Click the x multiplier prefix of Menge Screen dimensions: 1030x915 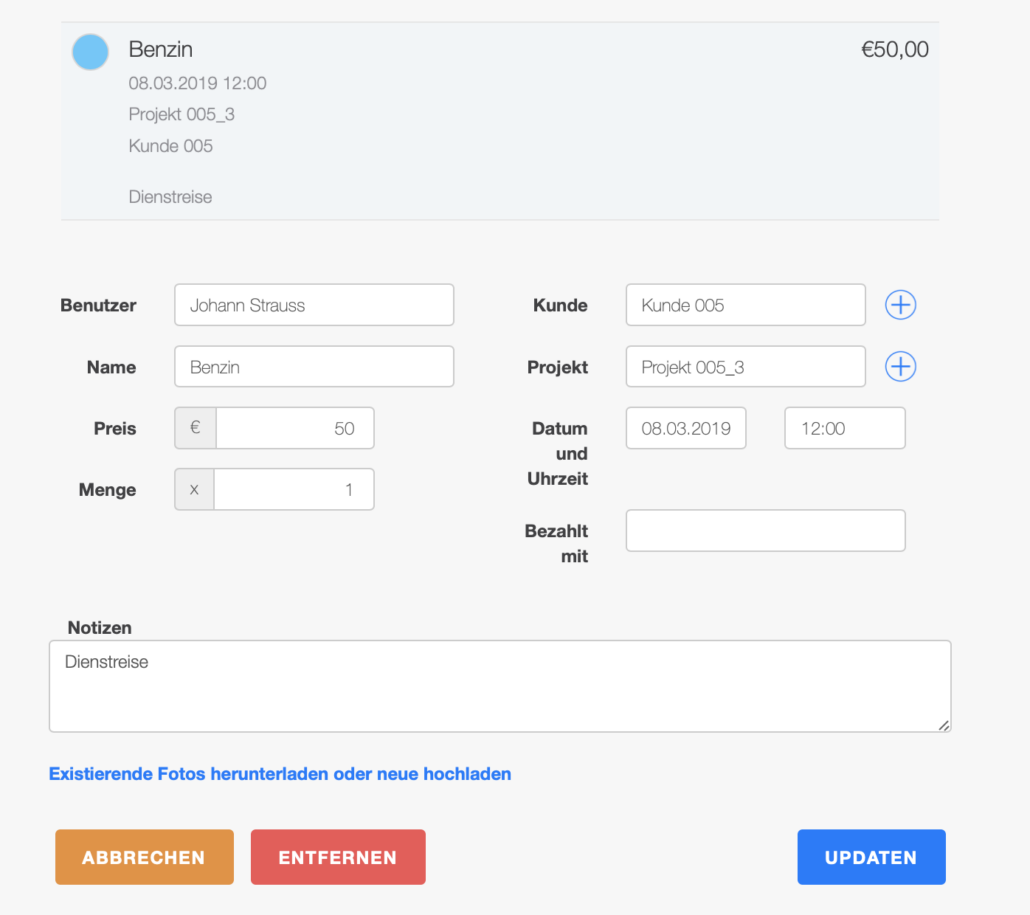[194, 490]
